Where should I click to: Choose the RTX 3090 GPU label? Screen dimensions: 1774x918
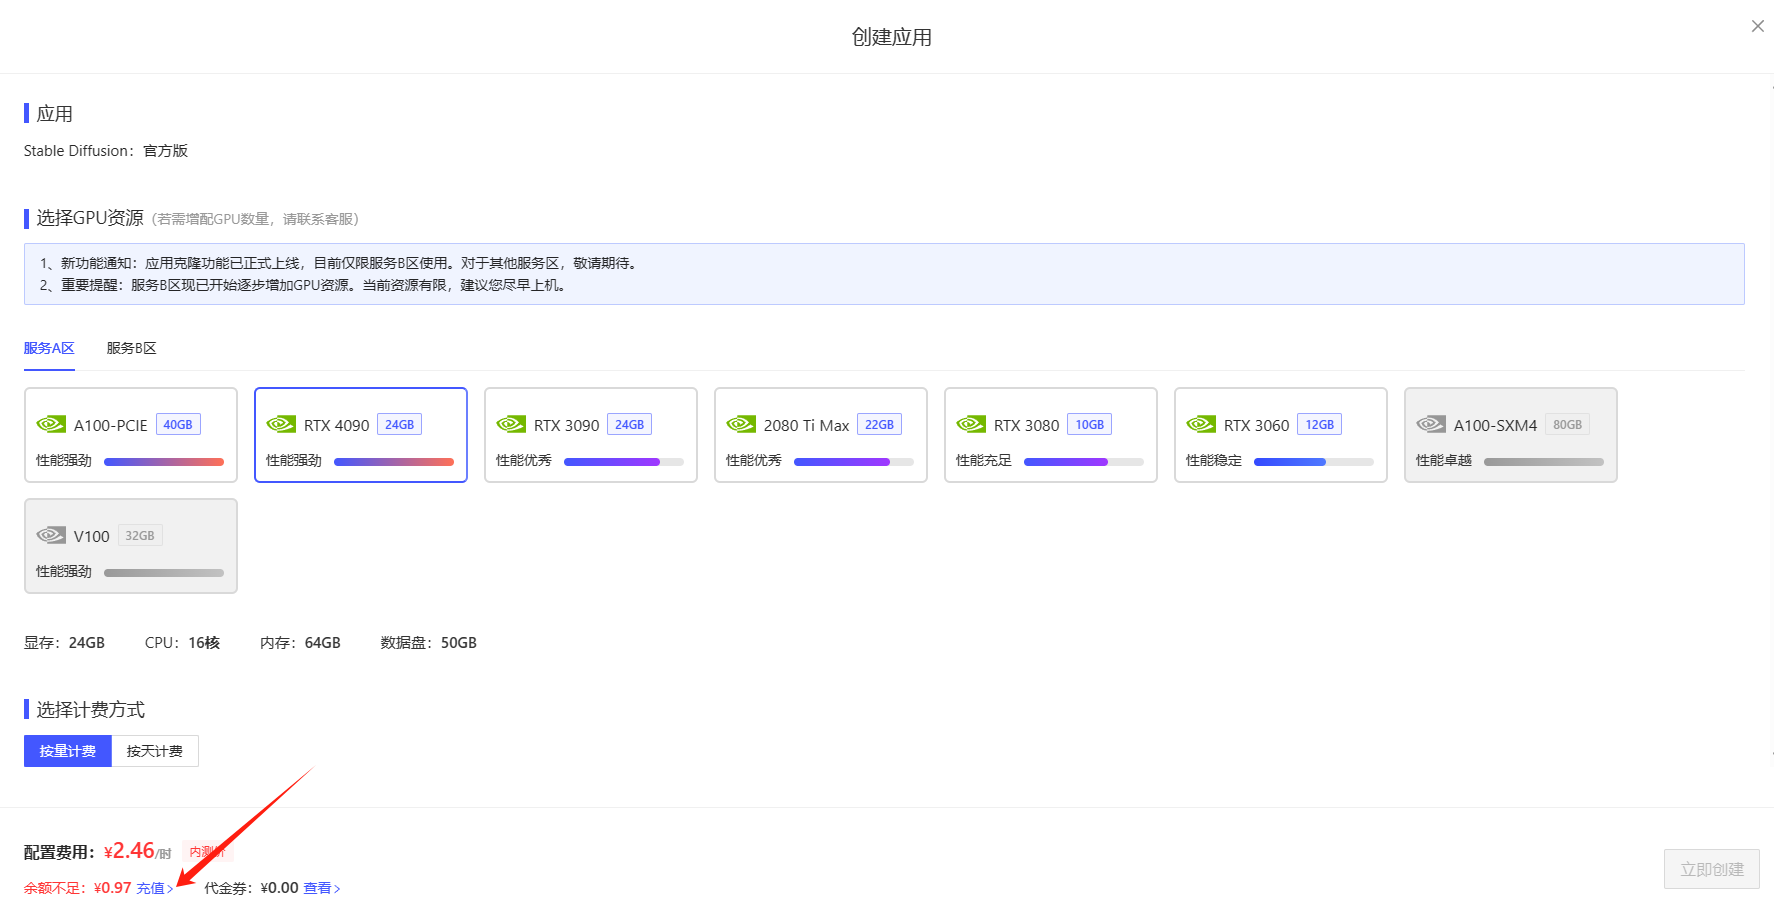point(567,425)
